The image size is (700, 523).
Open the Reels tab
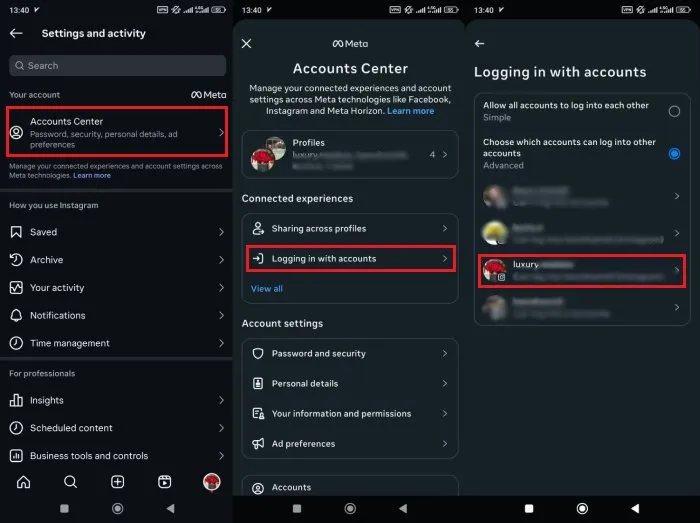click(x=164, y=482)
